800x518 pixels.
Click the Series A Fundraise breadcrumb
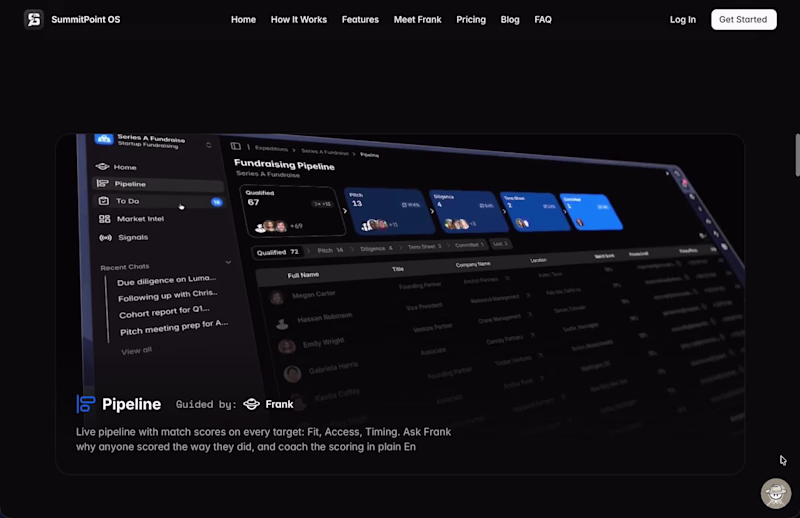click(x=324, y=152)
